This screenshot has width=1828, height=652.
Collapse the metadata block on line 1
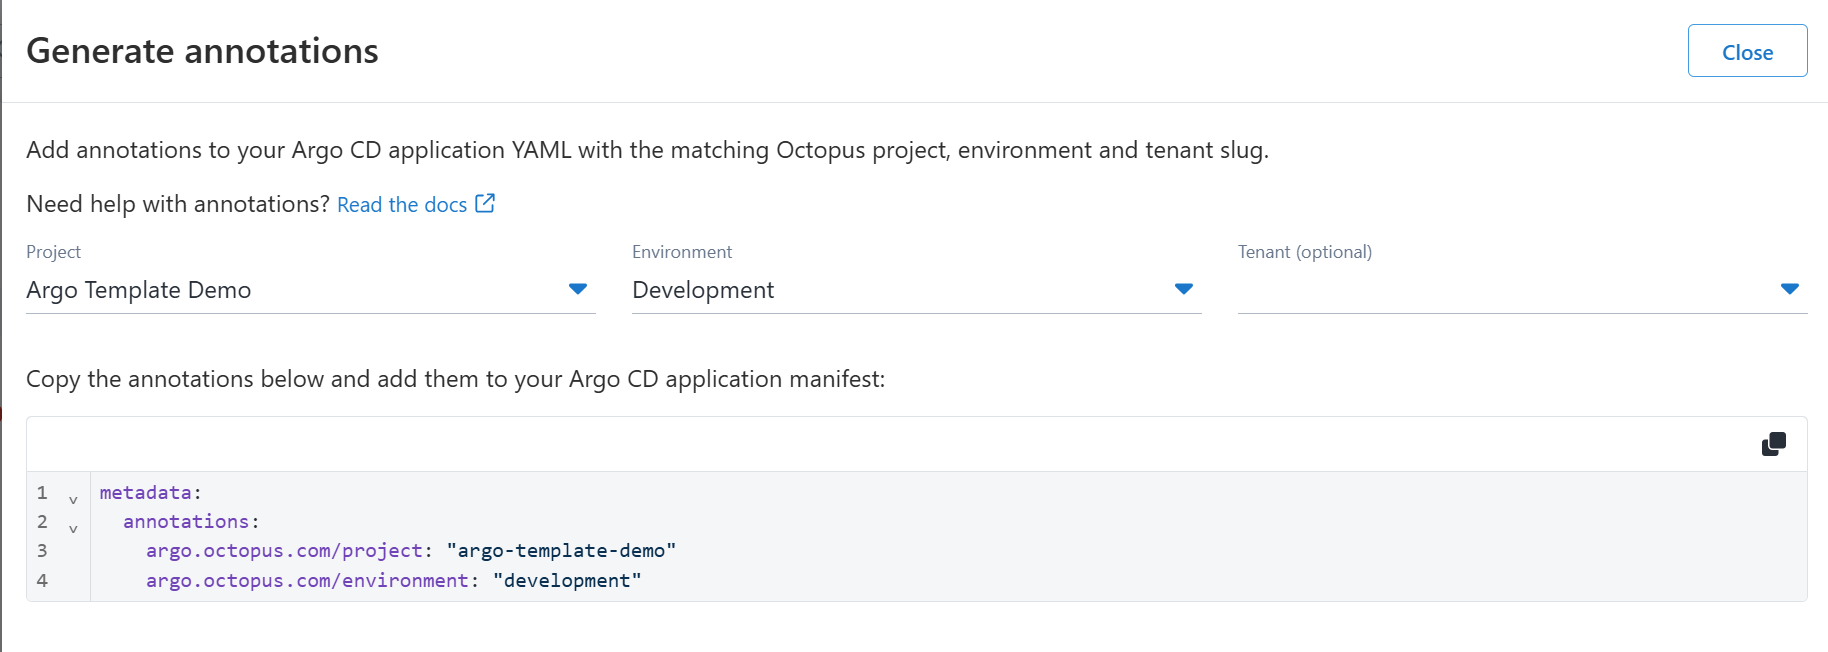pyautogui.click(x=73, y=499)
